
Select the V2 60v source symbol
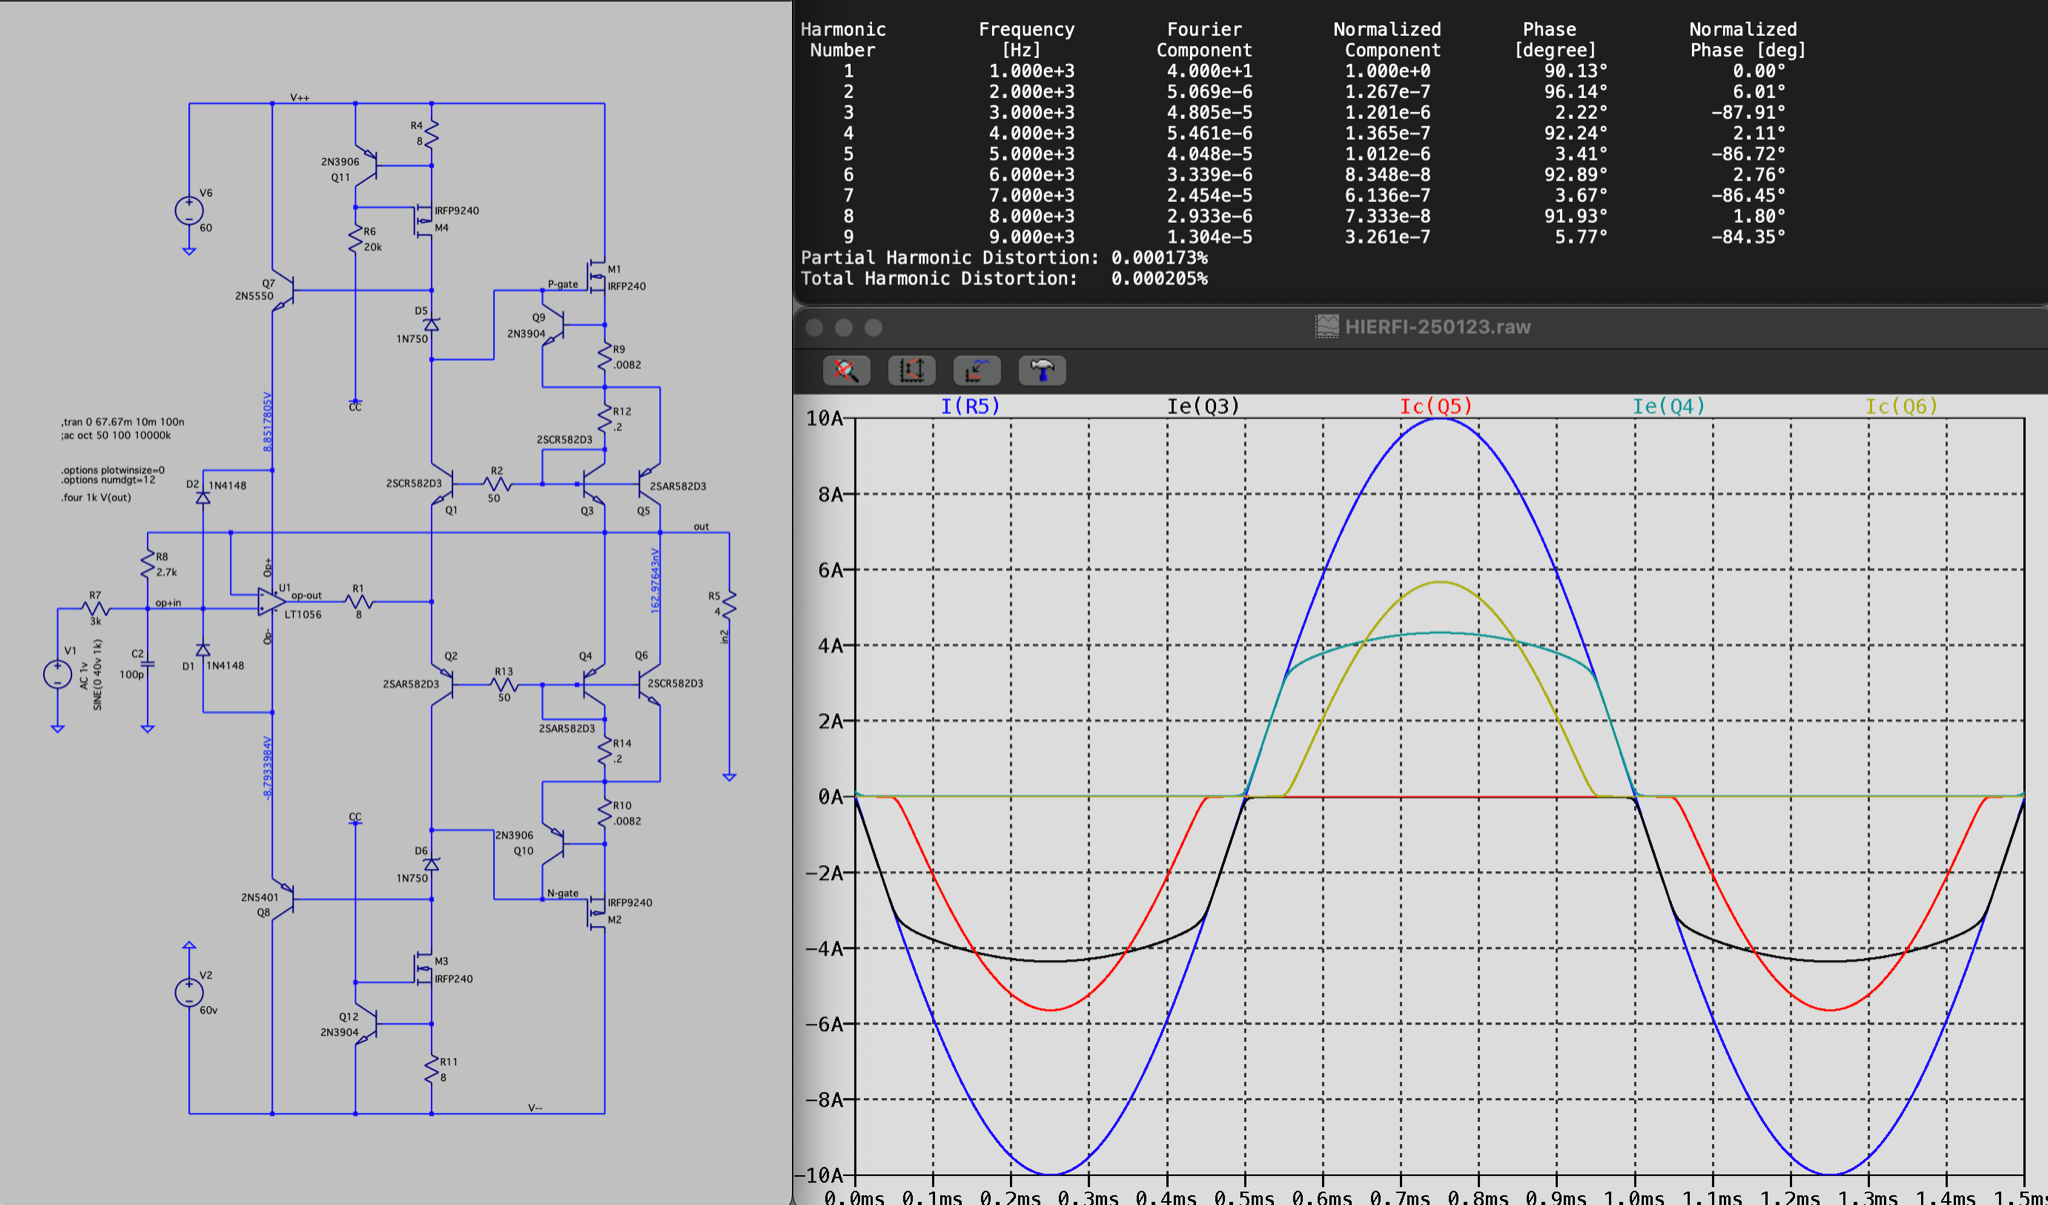tap(189, 992)
